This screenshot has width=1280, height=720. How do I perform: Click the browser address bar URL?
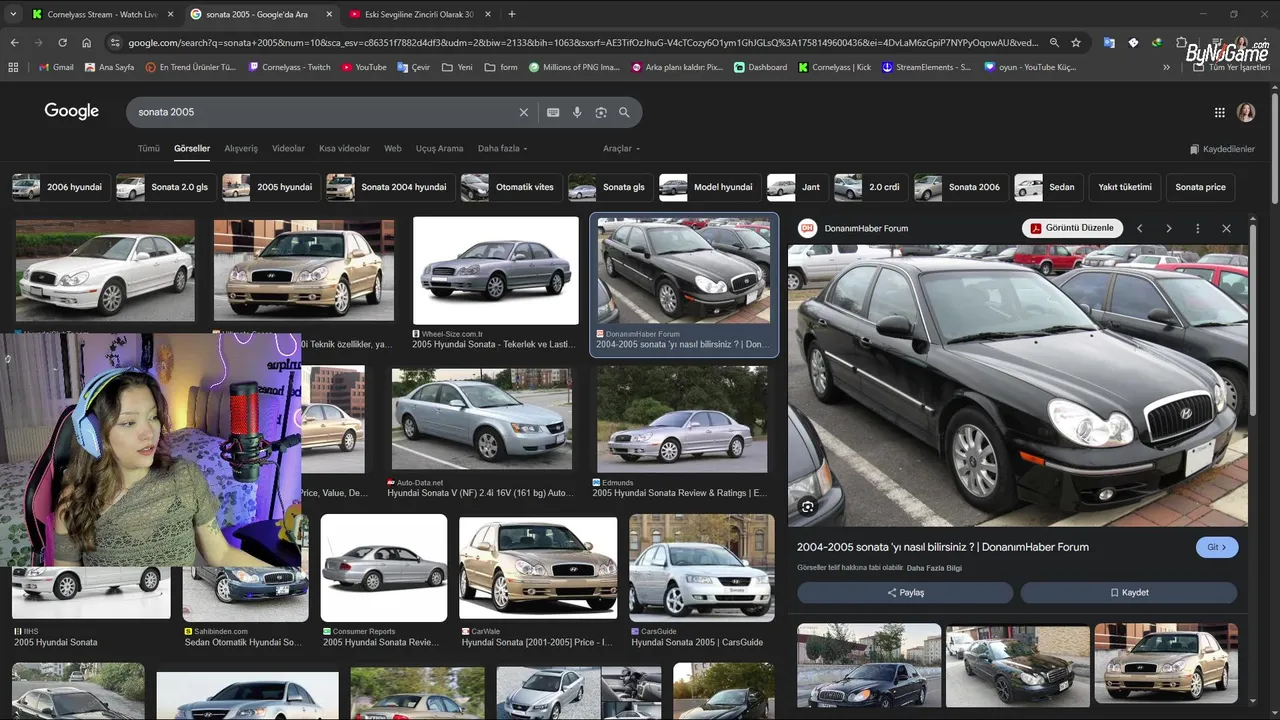[x=582, y=43]
